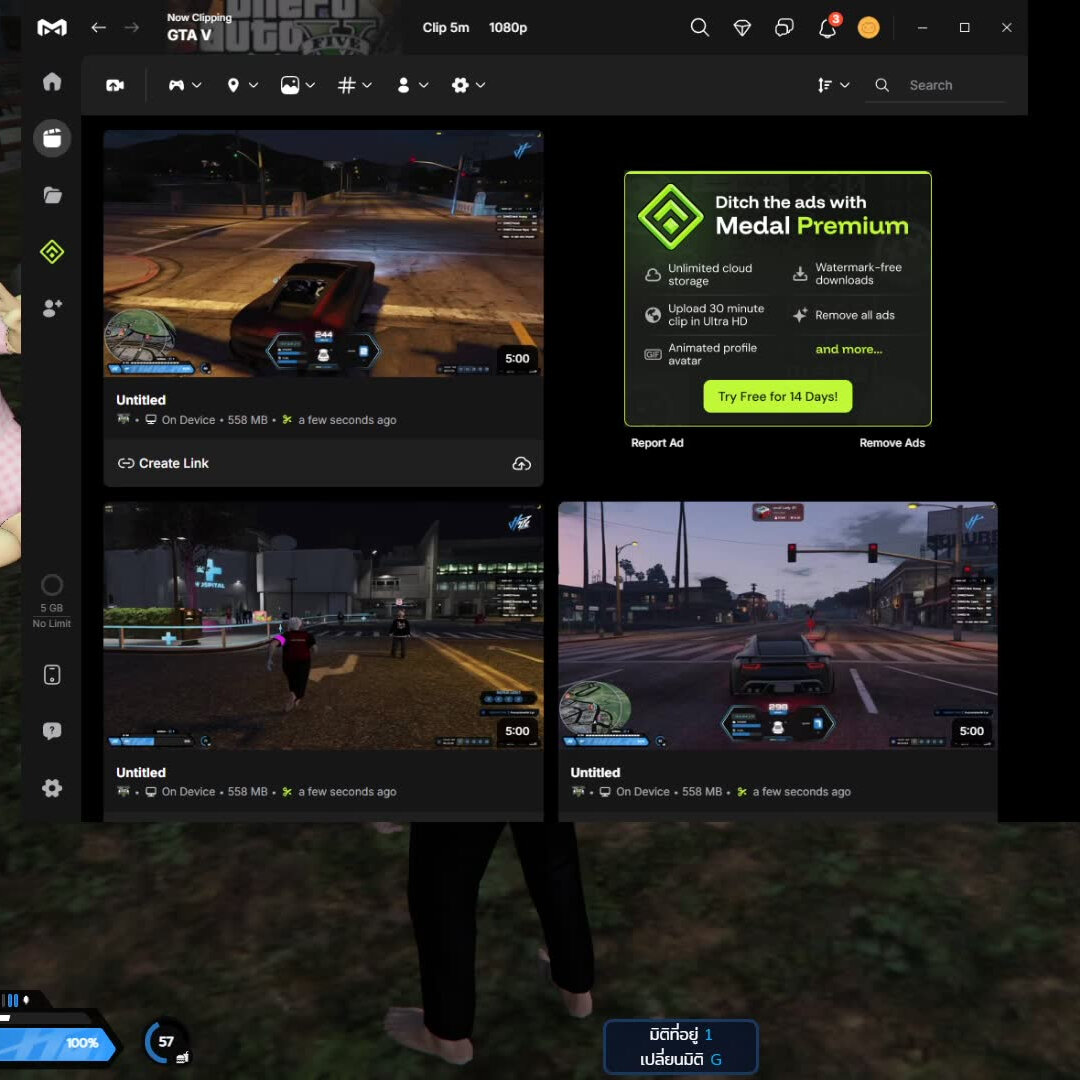This screenshot has width=1080, height=1080.
Task: Open the Premium diamond sidebar icon
Action: point(52,251)
